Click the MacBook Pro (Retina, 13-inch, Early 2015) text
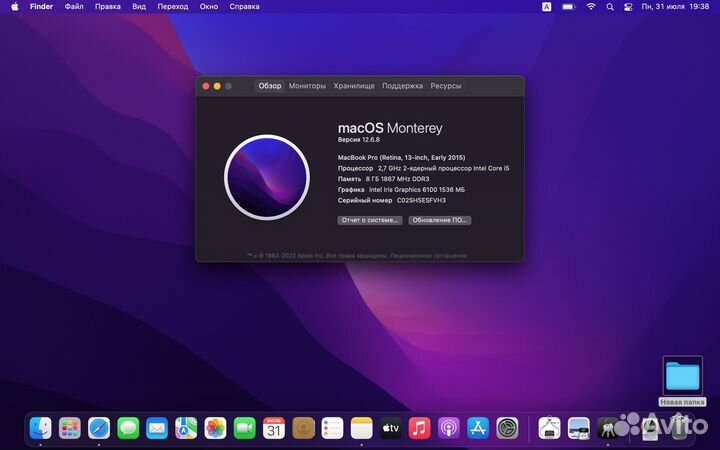Screen dimensions: 720x450 [401, 158]
